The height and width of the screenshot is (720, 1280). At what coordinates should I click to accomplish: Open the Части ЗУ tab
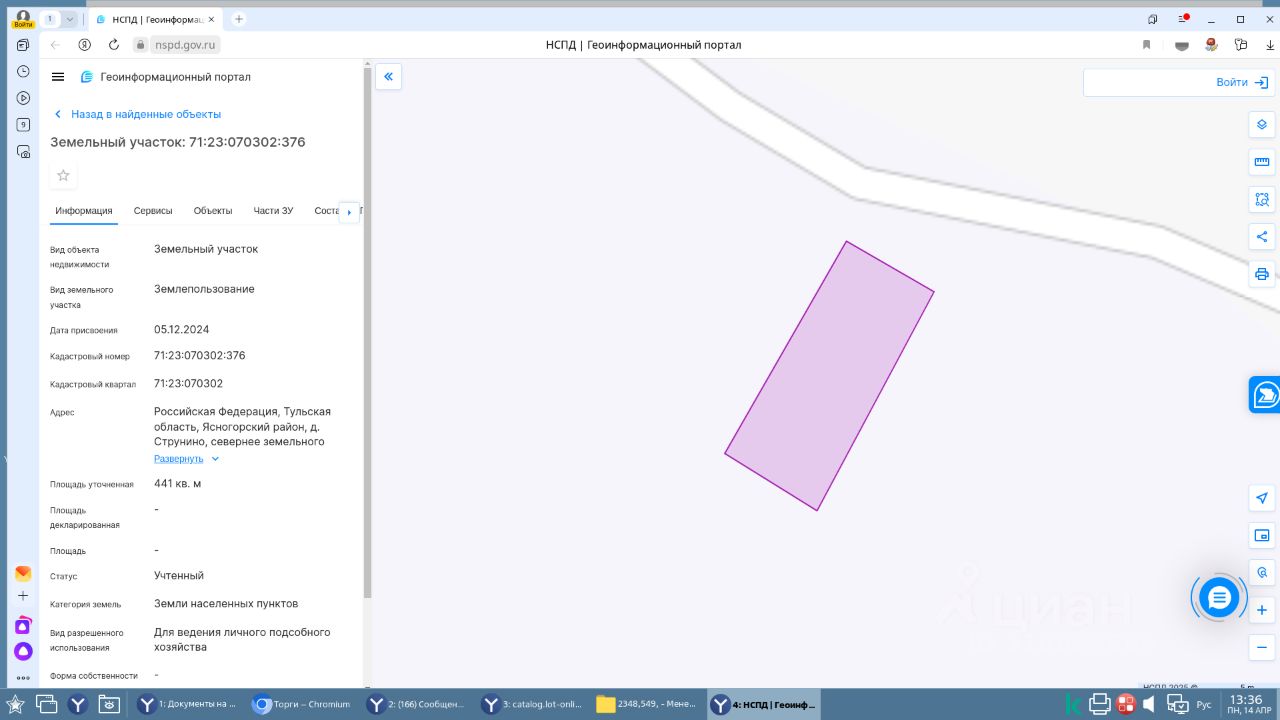(273, 211)
